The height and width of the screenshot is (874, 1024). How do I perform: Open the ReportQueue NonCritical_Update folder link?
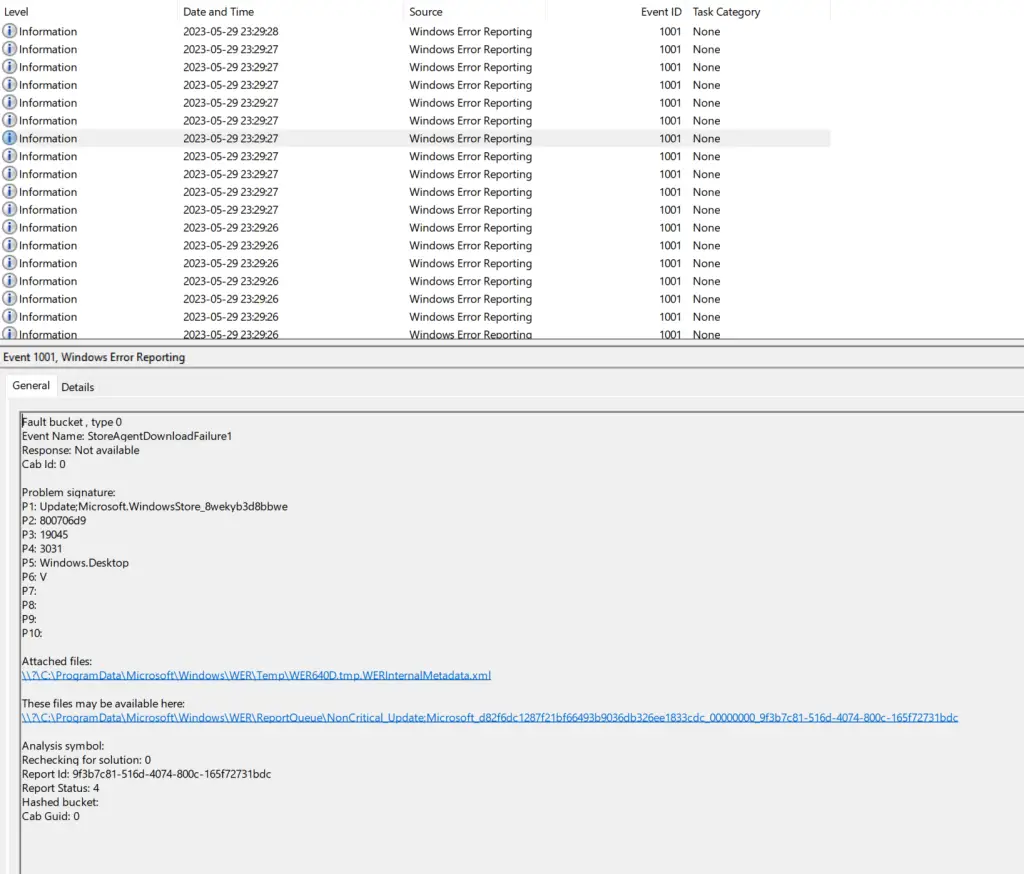(x=489, y=718)
